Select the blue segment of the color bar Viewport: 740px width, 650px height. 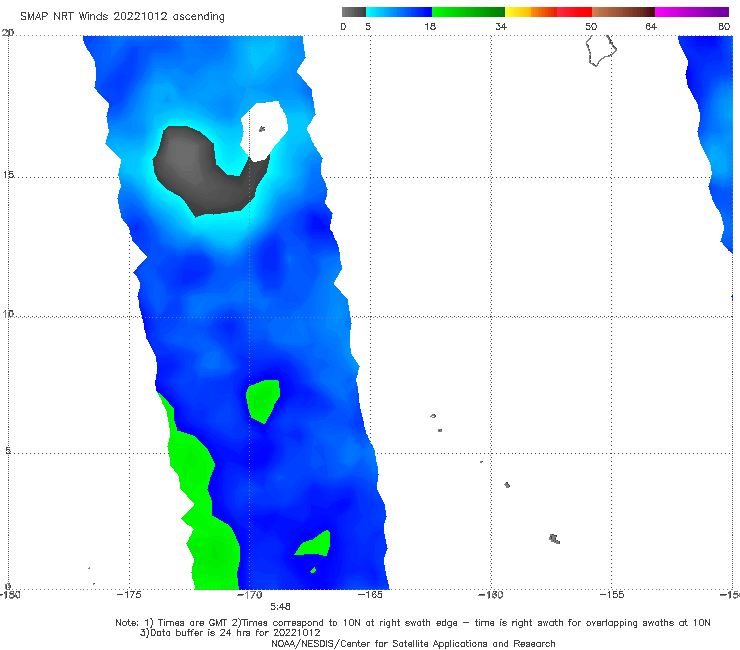coord(399,12)
